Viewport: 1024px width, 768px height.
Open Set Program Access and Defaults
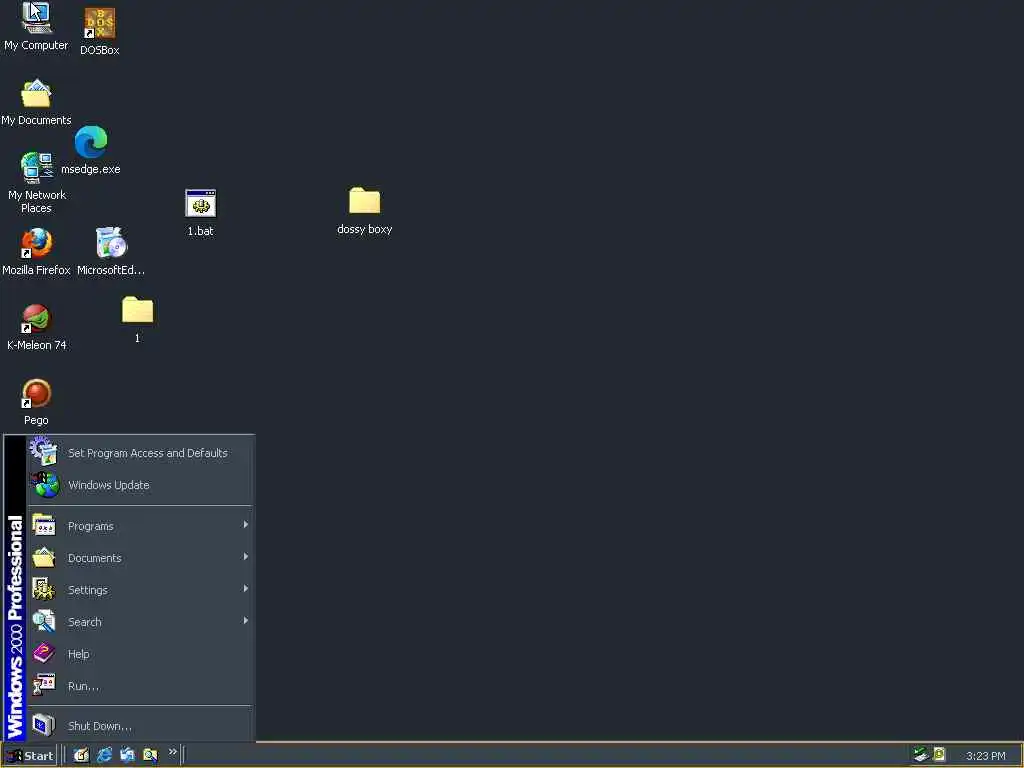140,453
